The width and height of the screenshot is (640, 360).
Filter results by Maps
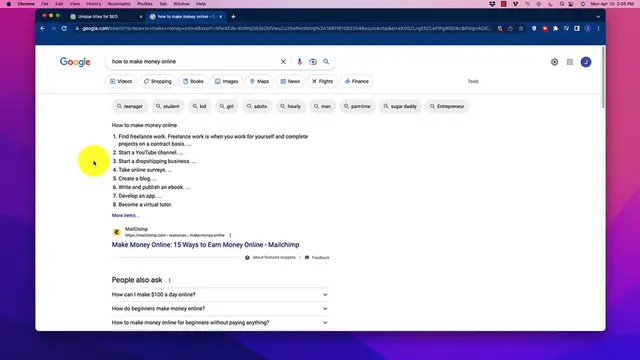(x=259, y=81)
